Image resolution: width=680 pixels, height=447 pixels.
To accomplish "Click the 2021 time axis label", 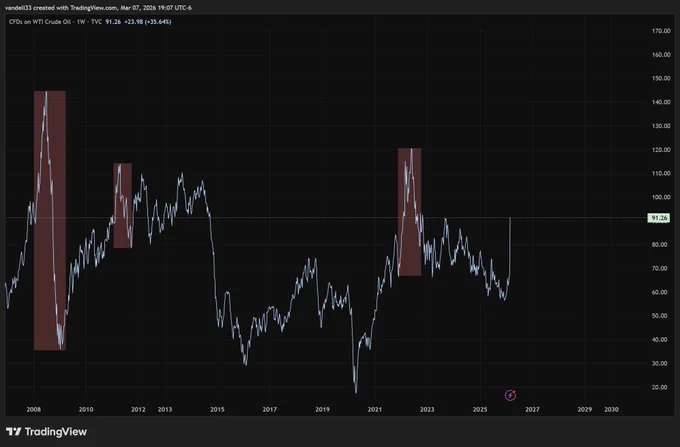I will tap(375, 409).
